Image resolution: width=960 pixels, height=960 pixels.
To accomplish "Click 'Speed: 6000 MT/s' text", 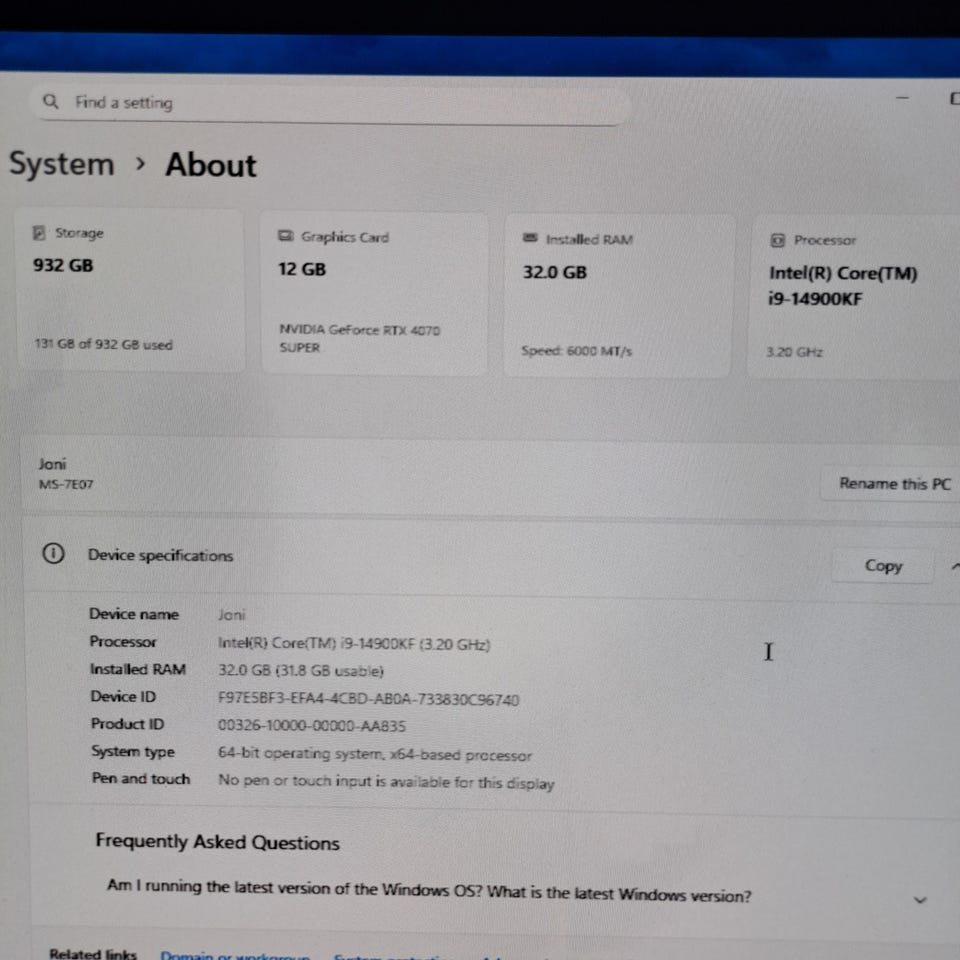I will [576, 351].
